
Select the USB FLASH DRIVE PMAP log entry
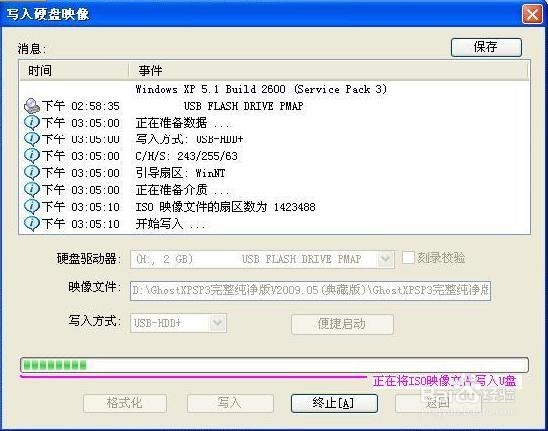click(243, 106)
